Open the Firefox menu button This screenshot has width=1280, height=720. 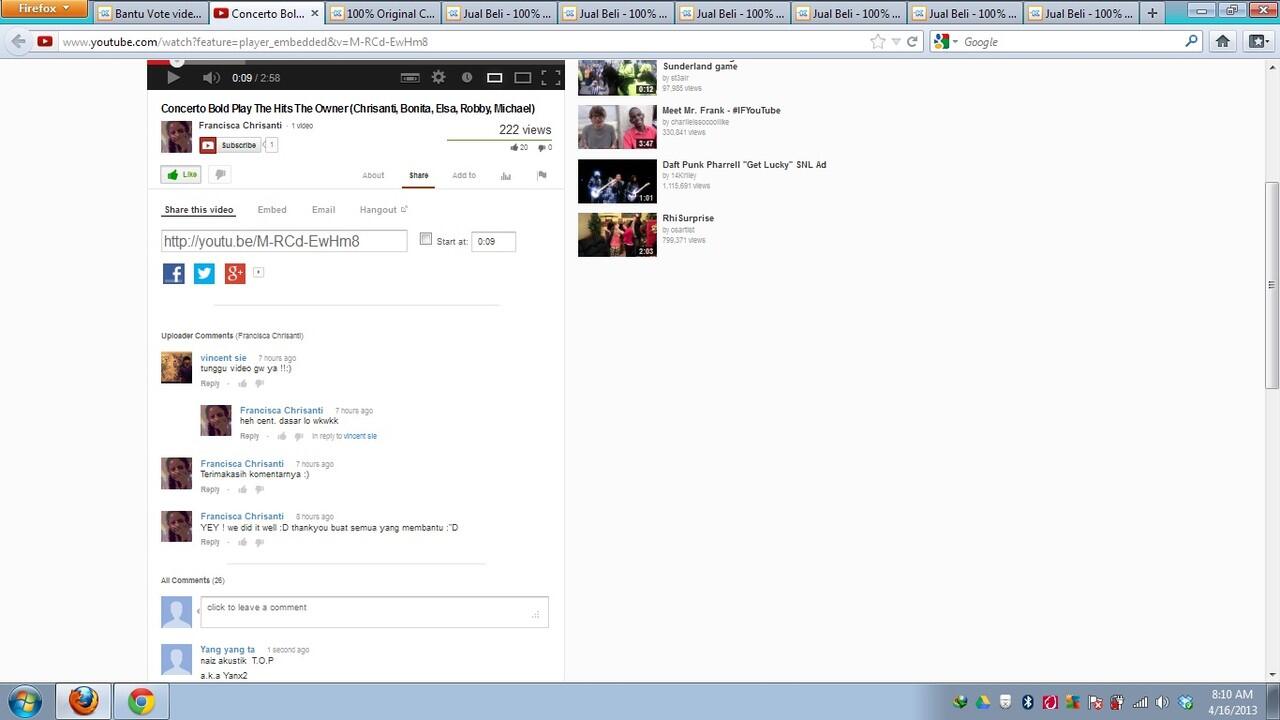(45, 9)
